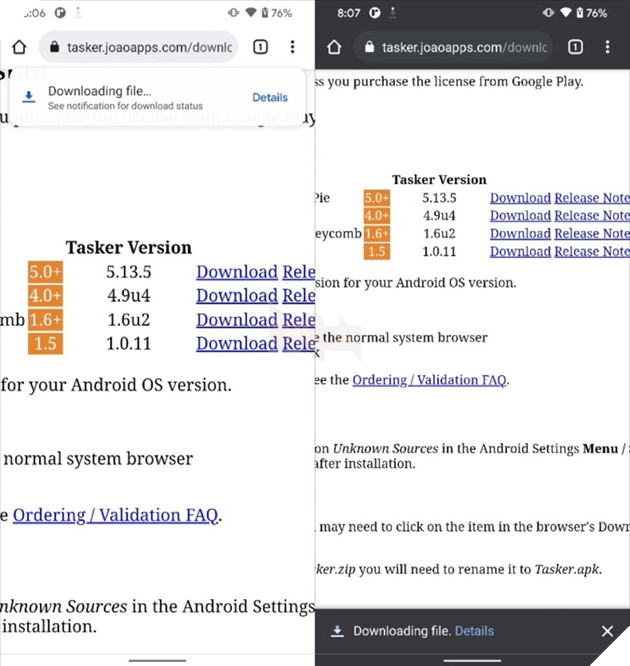This screenshot has width=630, height=666.
Task: Open Release link beside 4.9u4 left screen
Action: tap(299, 296)
